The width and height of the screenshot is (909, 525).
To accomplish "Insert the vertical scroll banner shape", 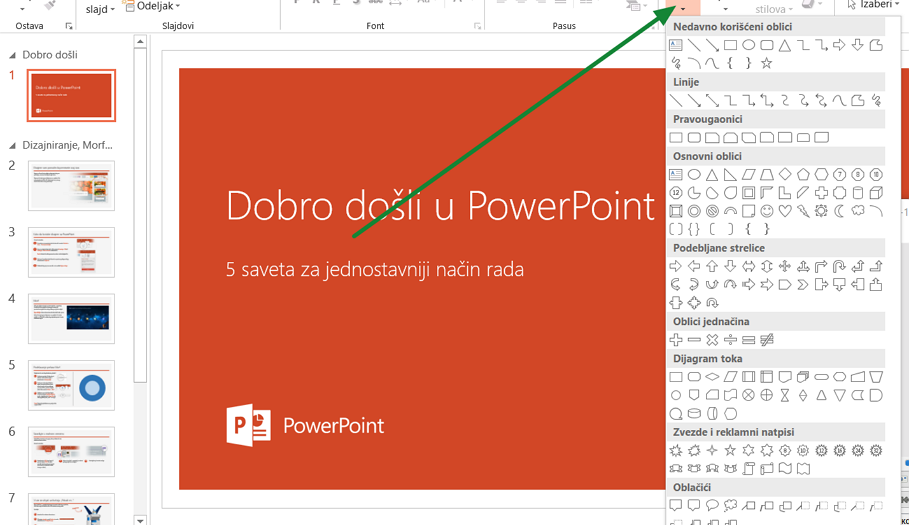I will 748,469.
